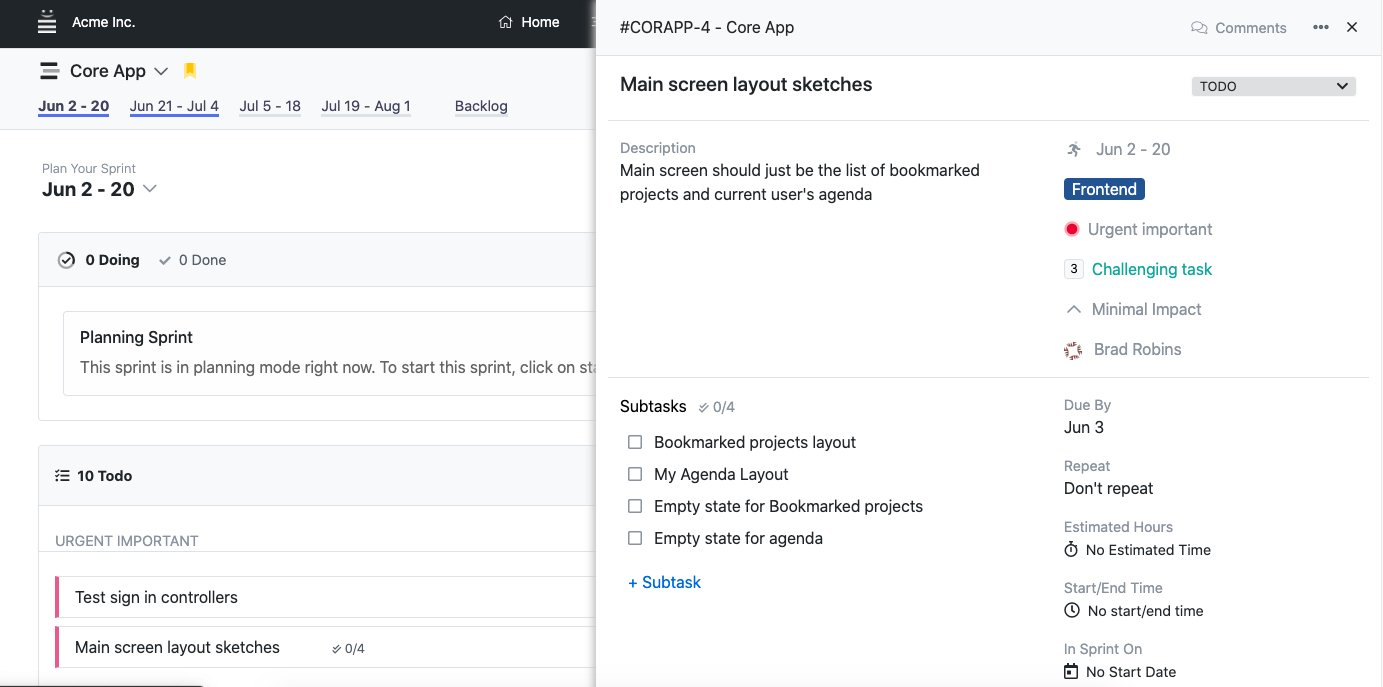
Task: Open the three-dot more options menu
Action: (1321, 28)
